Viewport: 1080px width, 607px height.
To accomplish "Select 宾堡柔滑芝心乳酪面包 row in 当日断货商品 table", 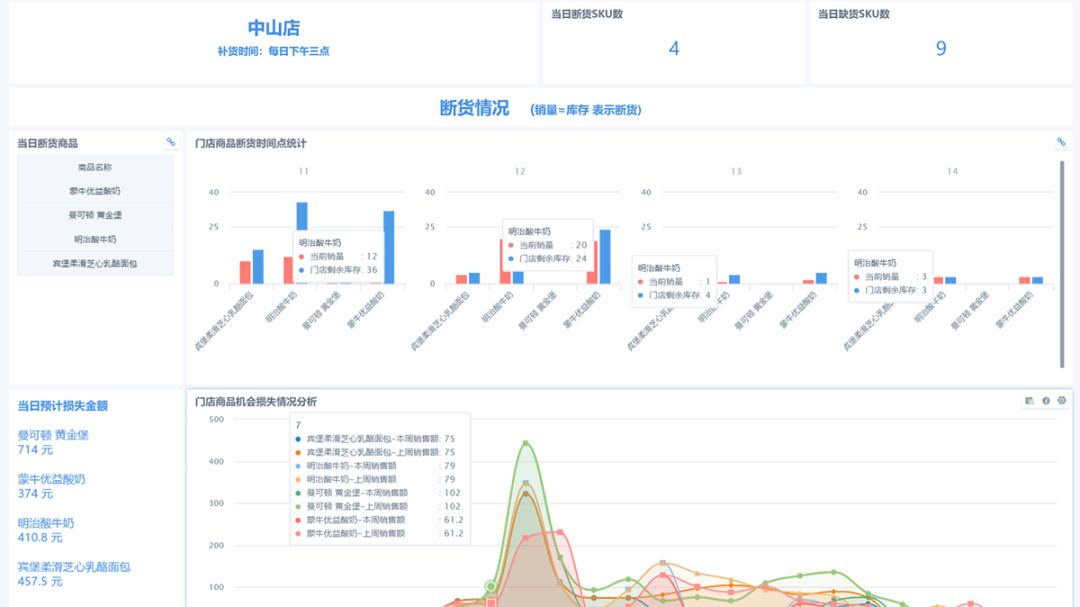I will tap(95, 263).
